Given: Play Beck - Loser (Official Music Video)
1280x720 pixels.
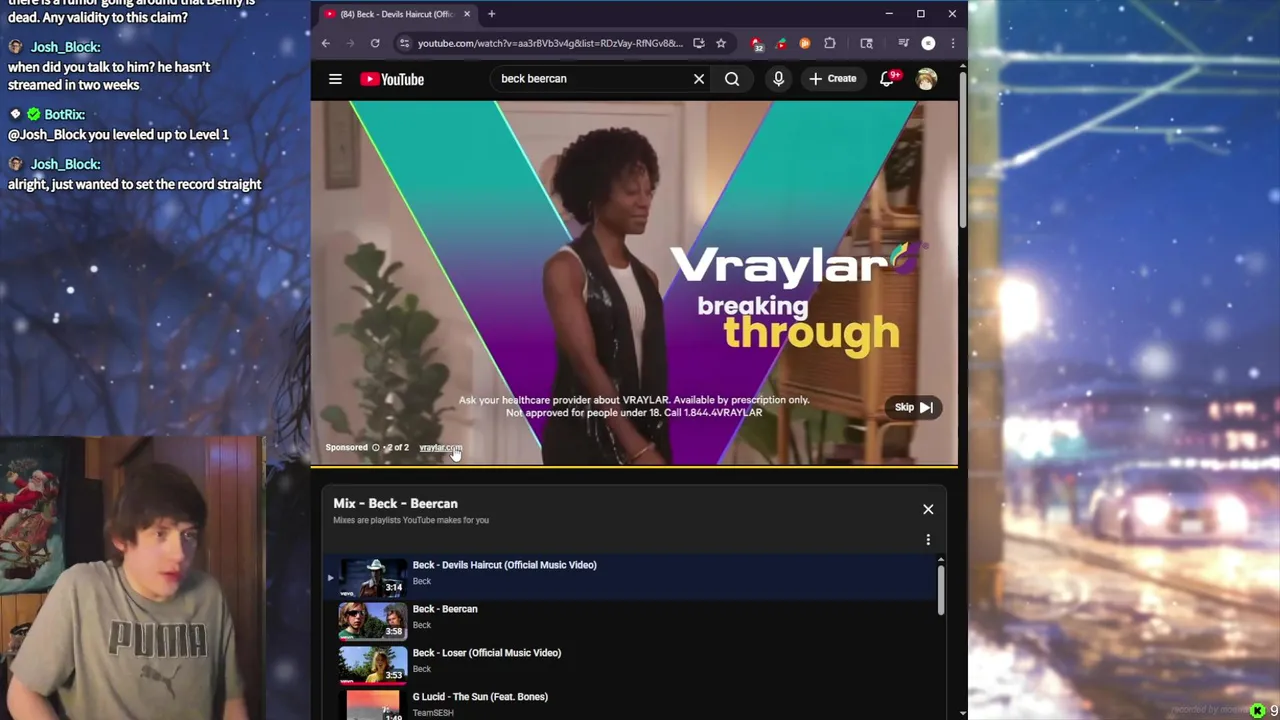Looking at the screenshot, I should [632, 664].
